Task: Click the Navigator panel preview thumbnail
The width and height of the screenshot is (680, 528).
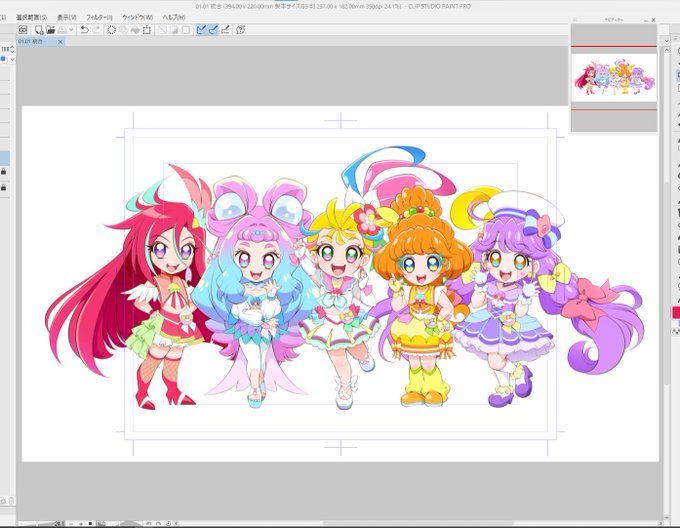Action: (x=614, y=78)
